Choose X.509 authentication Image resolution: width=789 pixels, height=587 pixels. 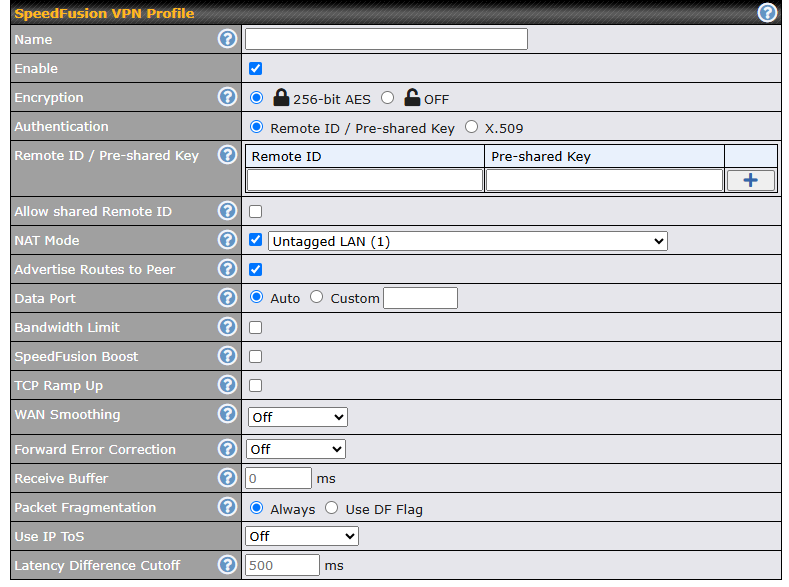[x=471, y=127]
